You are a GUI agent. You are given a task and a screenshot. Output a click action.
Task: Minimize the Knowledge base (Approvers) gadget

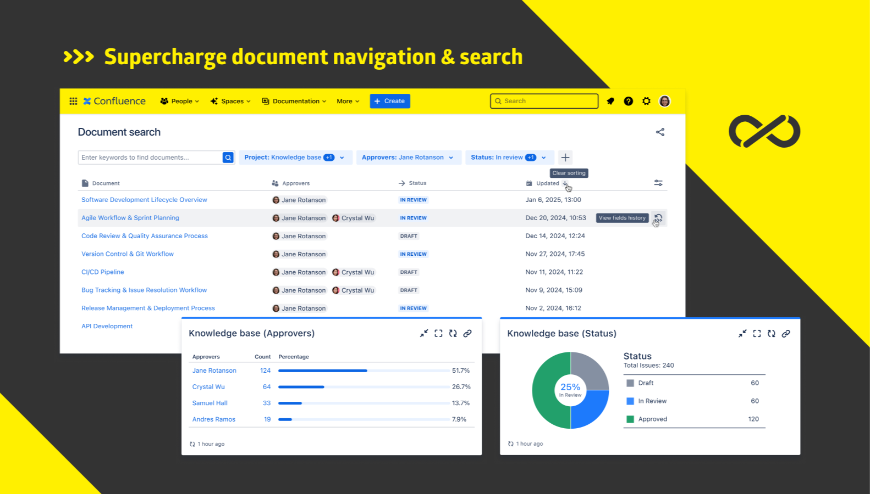tap(424, 333)
